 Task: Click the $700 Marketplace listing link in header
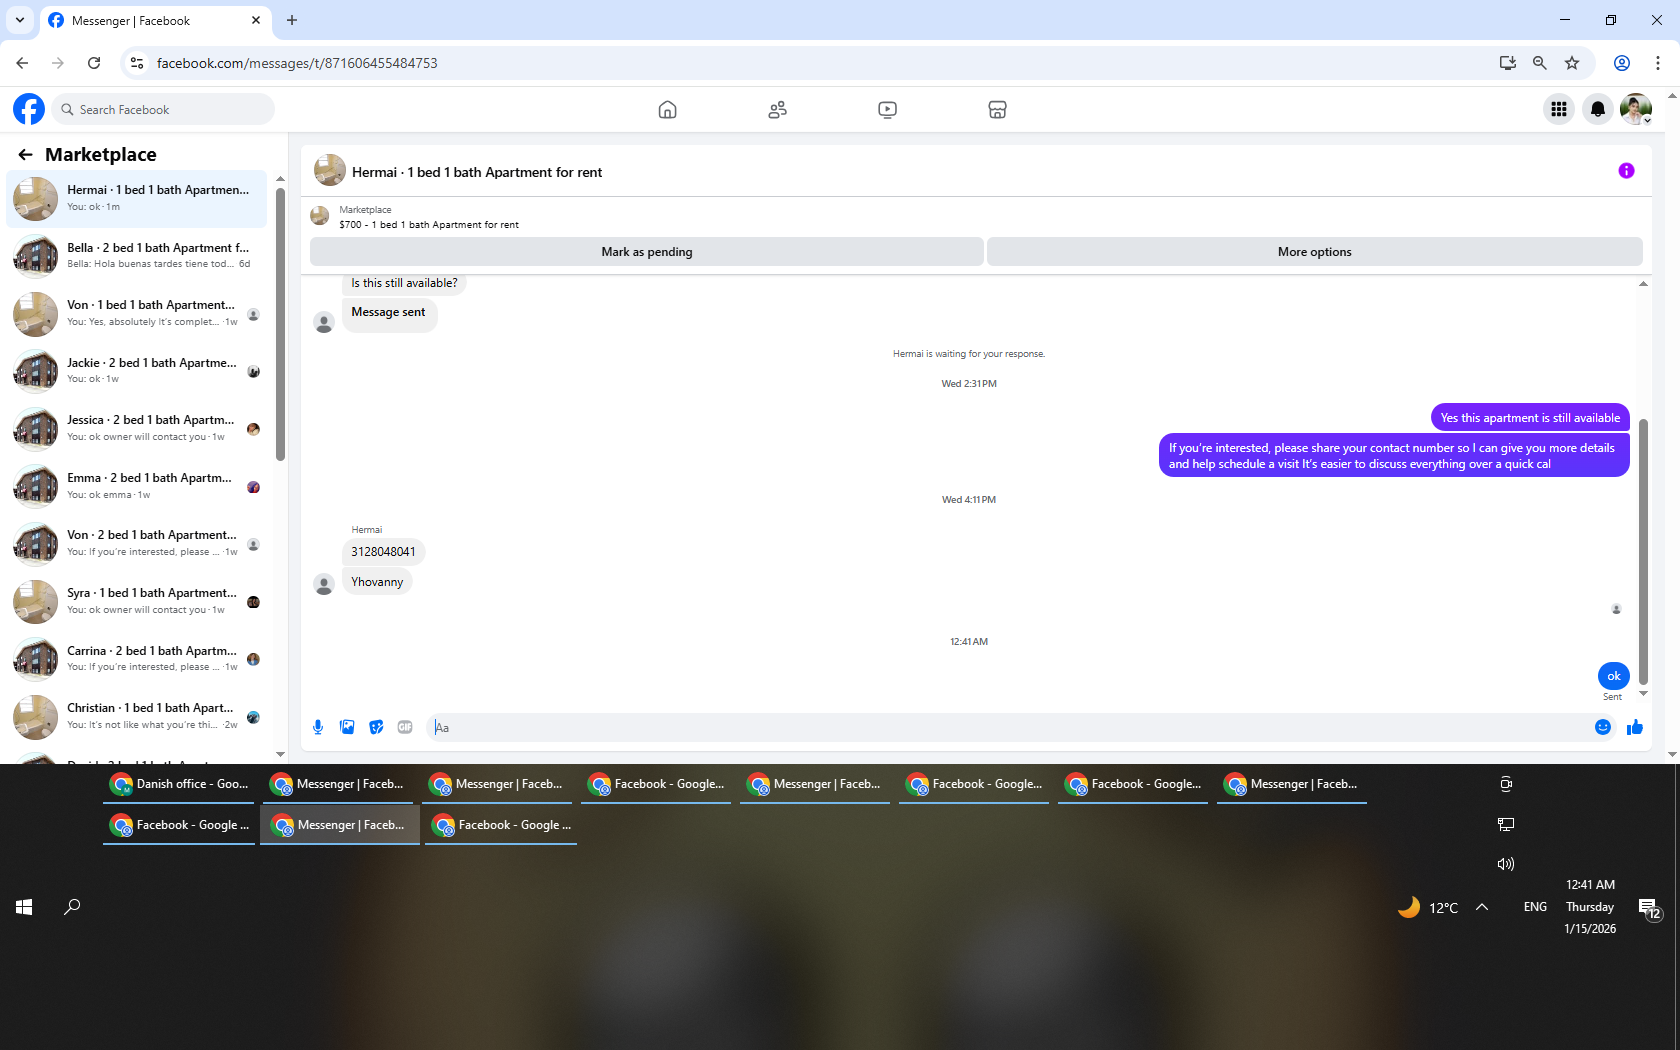429,224
